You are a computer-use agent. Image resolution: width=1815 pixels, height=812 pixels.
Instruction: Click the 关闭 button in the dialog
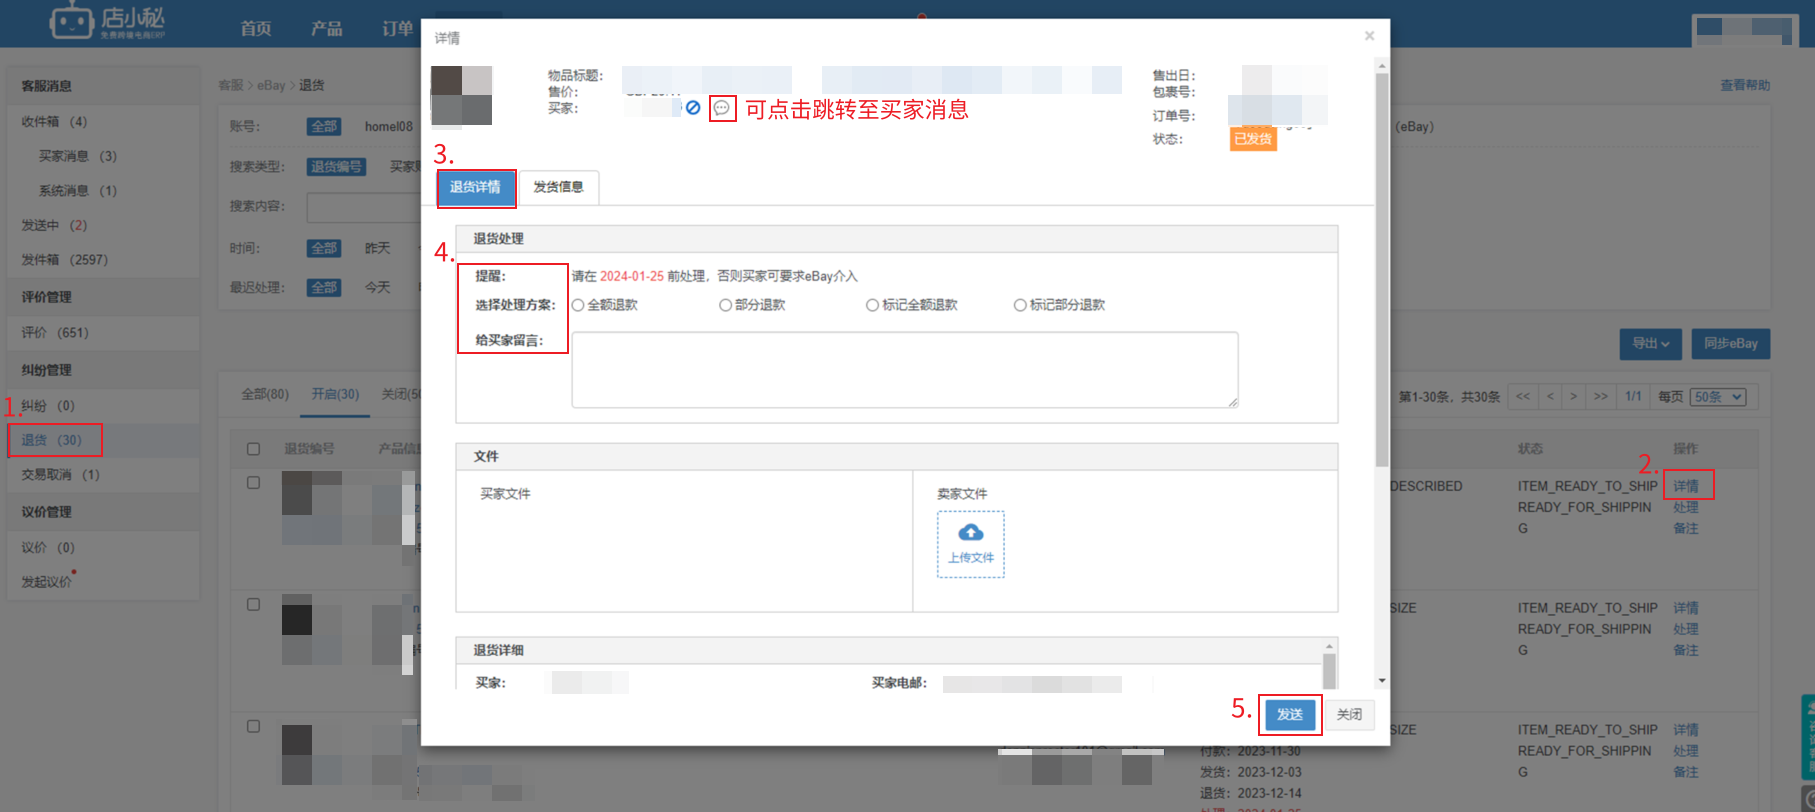coord(1349,714)
